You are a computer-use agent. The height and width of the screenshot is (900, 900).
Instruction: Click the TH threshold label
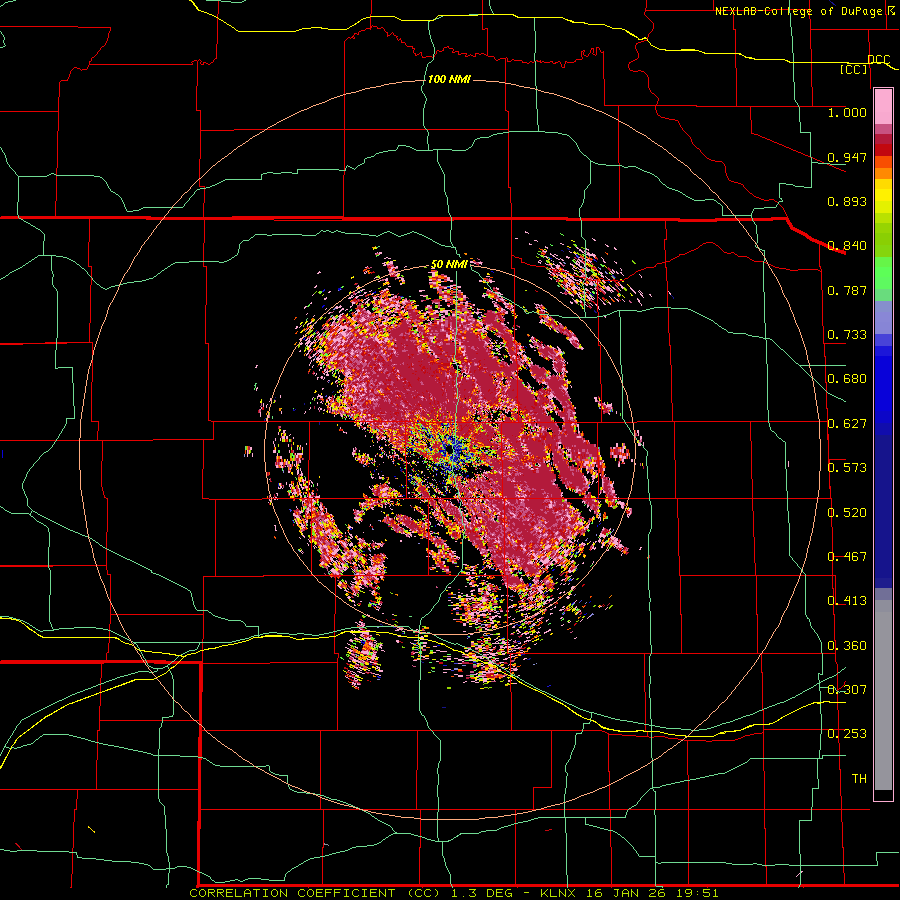[859, 779]
